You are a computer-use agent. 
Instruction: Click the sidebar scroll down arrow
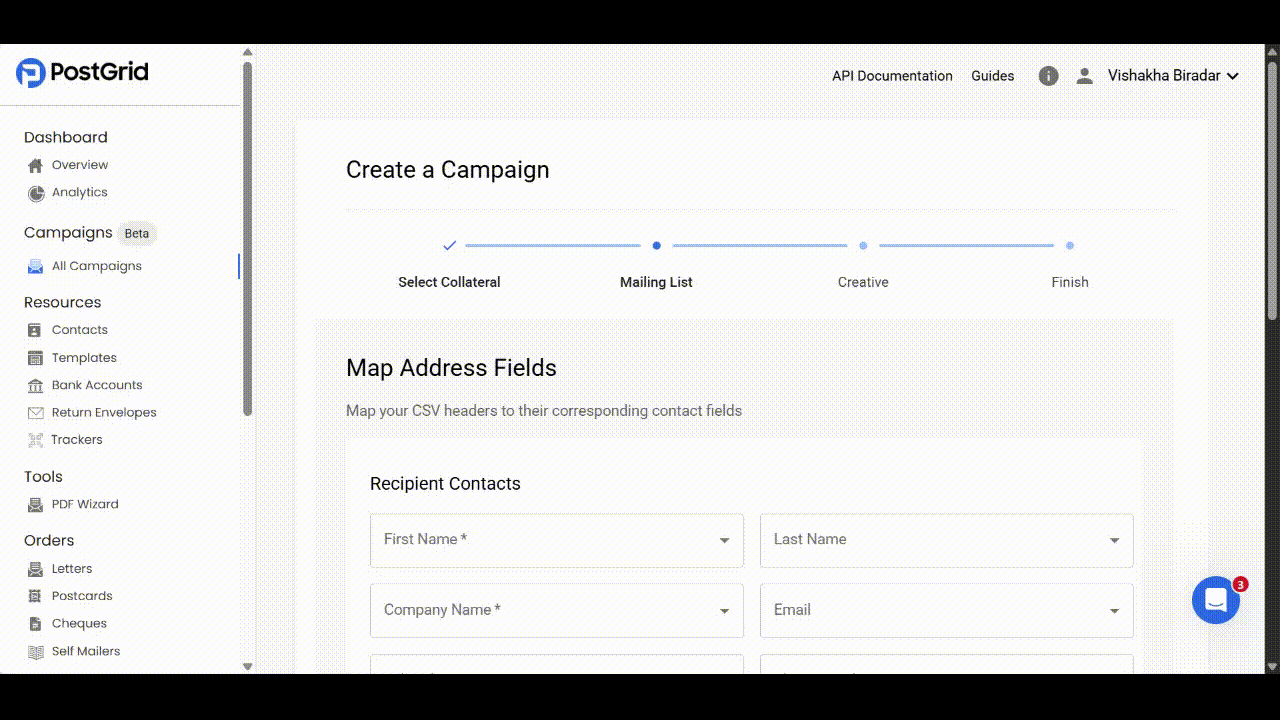[247, 666]
